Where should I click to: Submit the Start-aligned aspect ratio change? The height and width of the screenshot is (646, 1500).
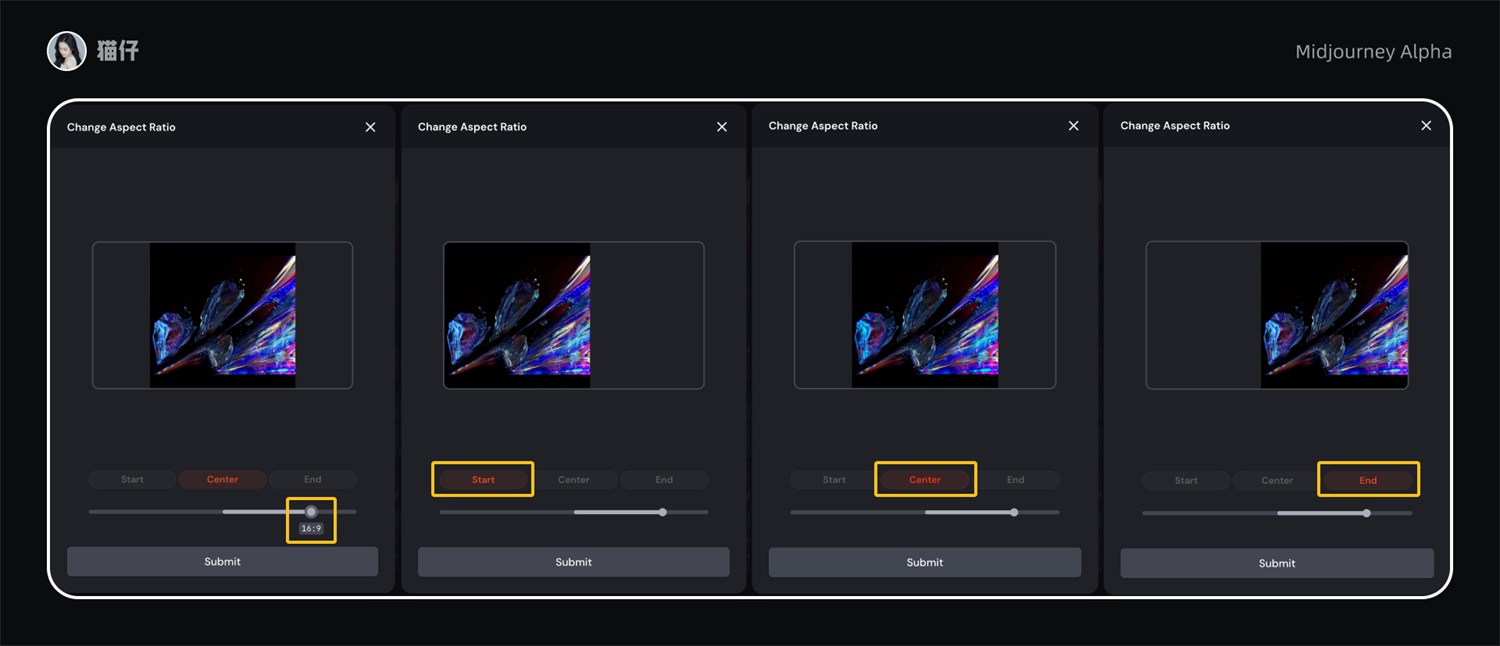tap(574, 562)
